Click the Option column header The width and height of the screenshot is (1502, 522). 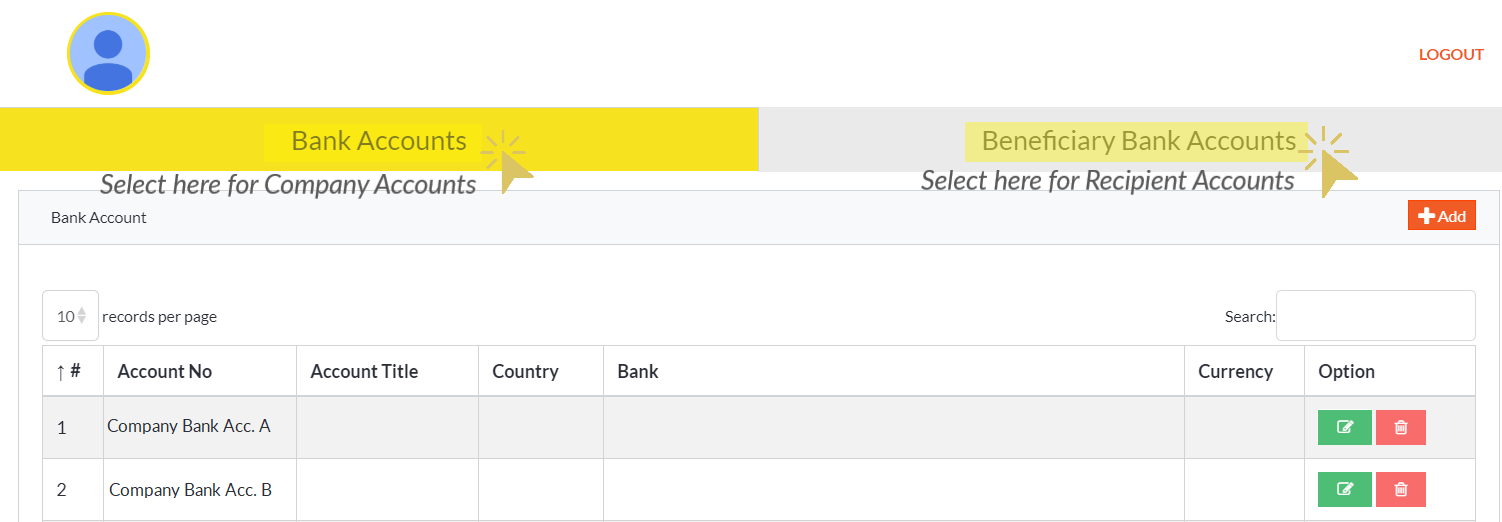1346,372
